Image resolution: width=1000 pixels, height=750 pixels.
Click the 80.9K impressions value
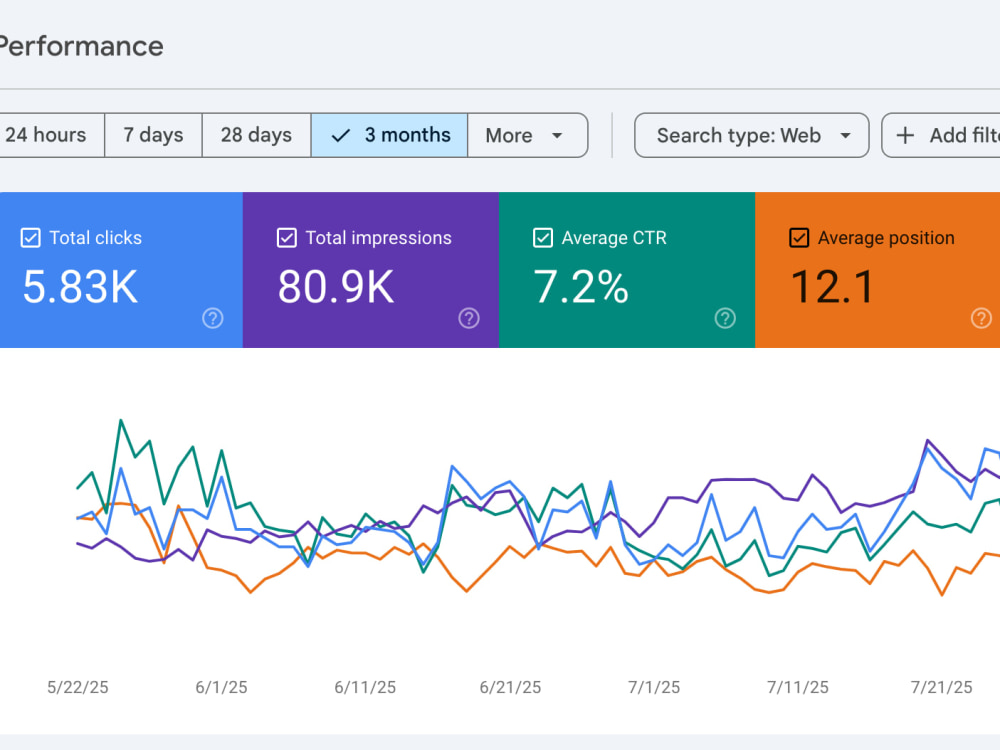(336, 287)
